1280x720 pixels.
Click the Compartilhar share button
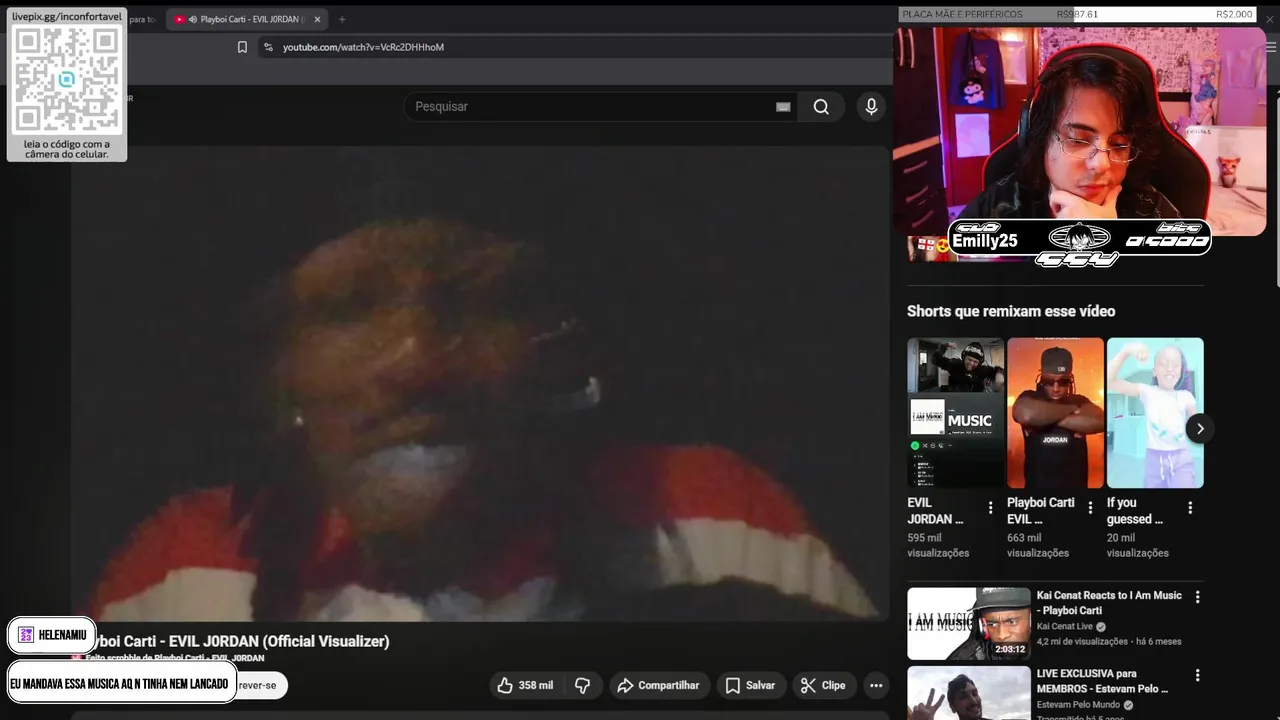point(660,685)
